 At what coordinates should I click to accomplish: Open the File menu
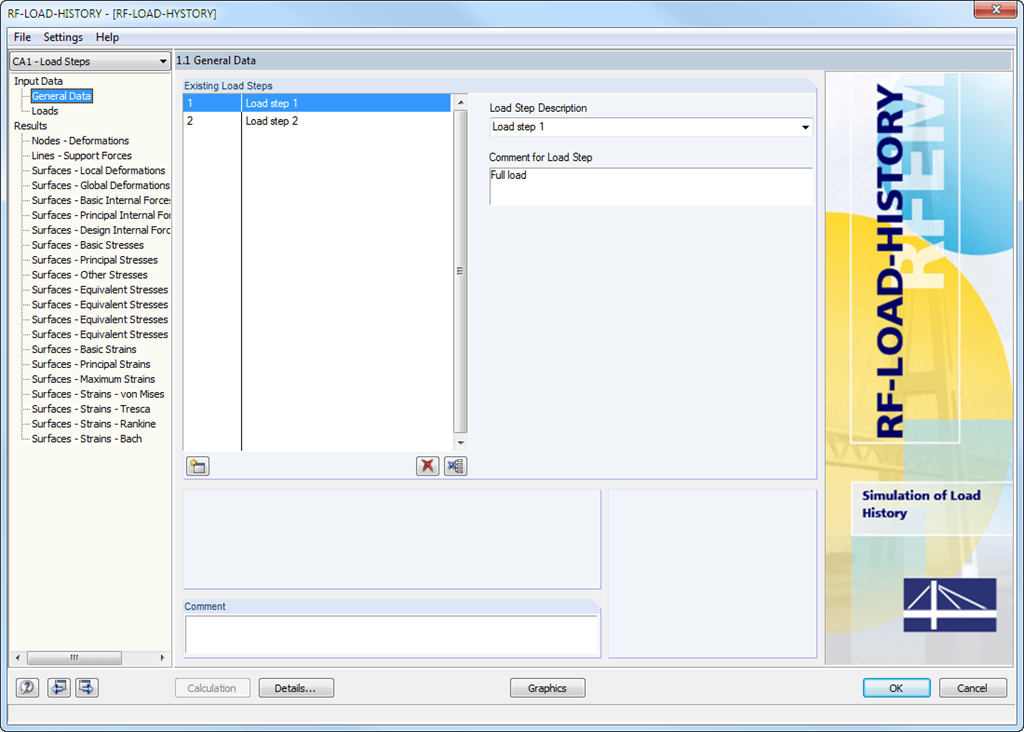point(22,37)
